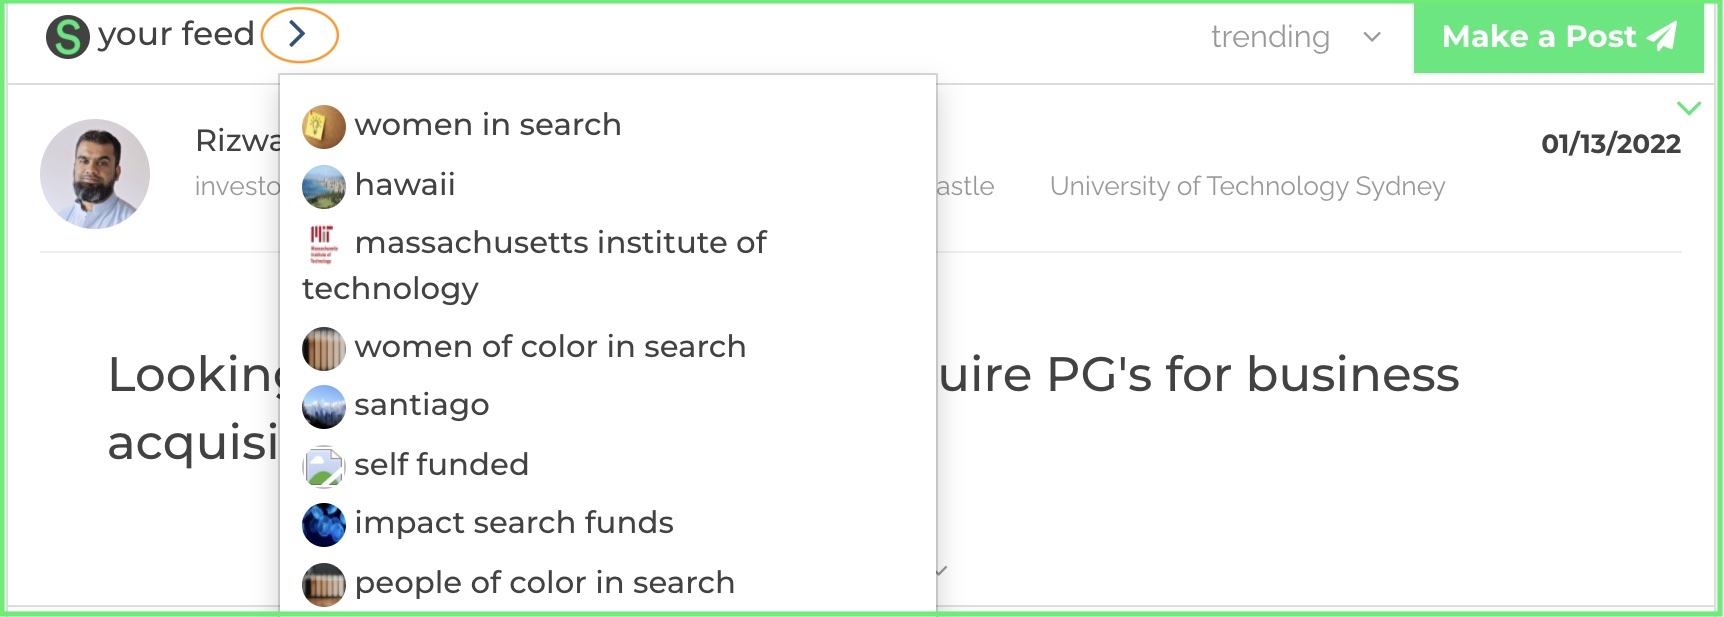Click the green S logo icon
The image size is (1724, 617).
point(68,37)
